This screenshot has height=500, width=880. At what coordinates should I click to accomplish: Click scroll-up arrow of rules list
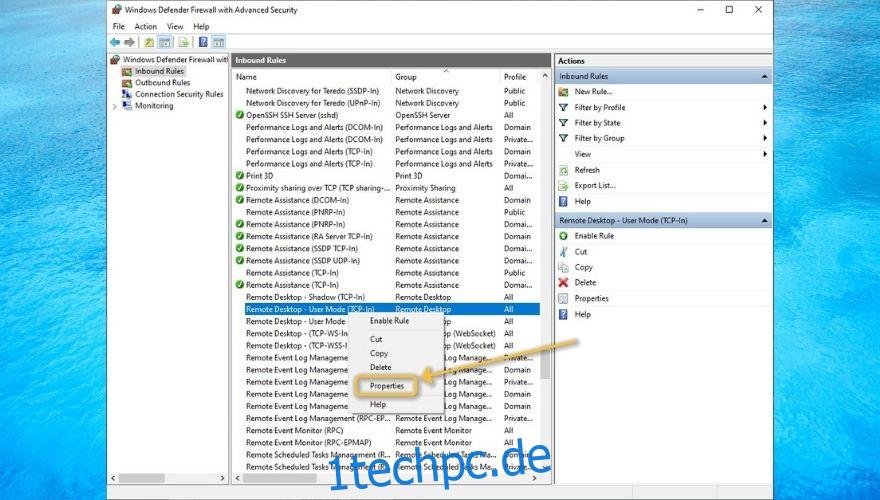point(544,76)
